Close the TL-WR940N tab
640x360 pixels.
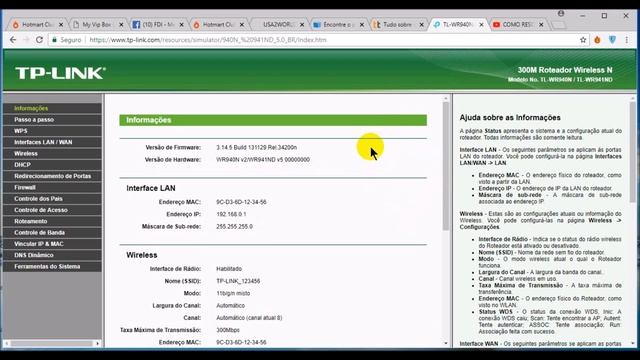pos(482,25)
